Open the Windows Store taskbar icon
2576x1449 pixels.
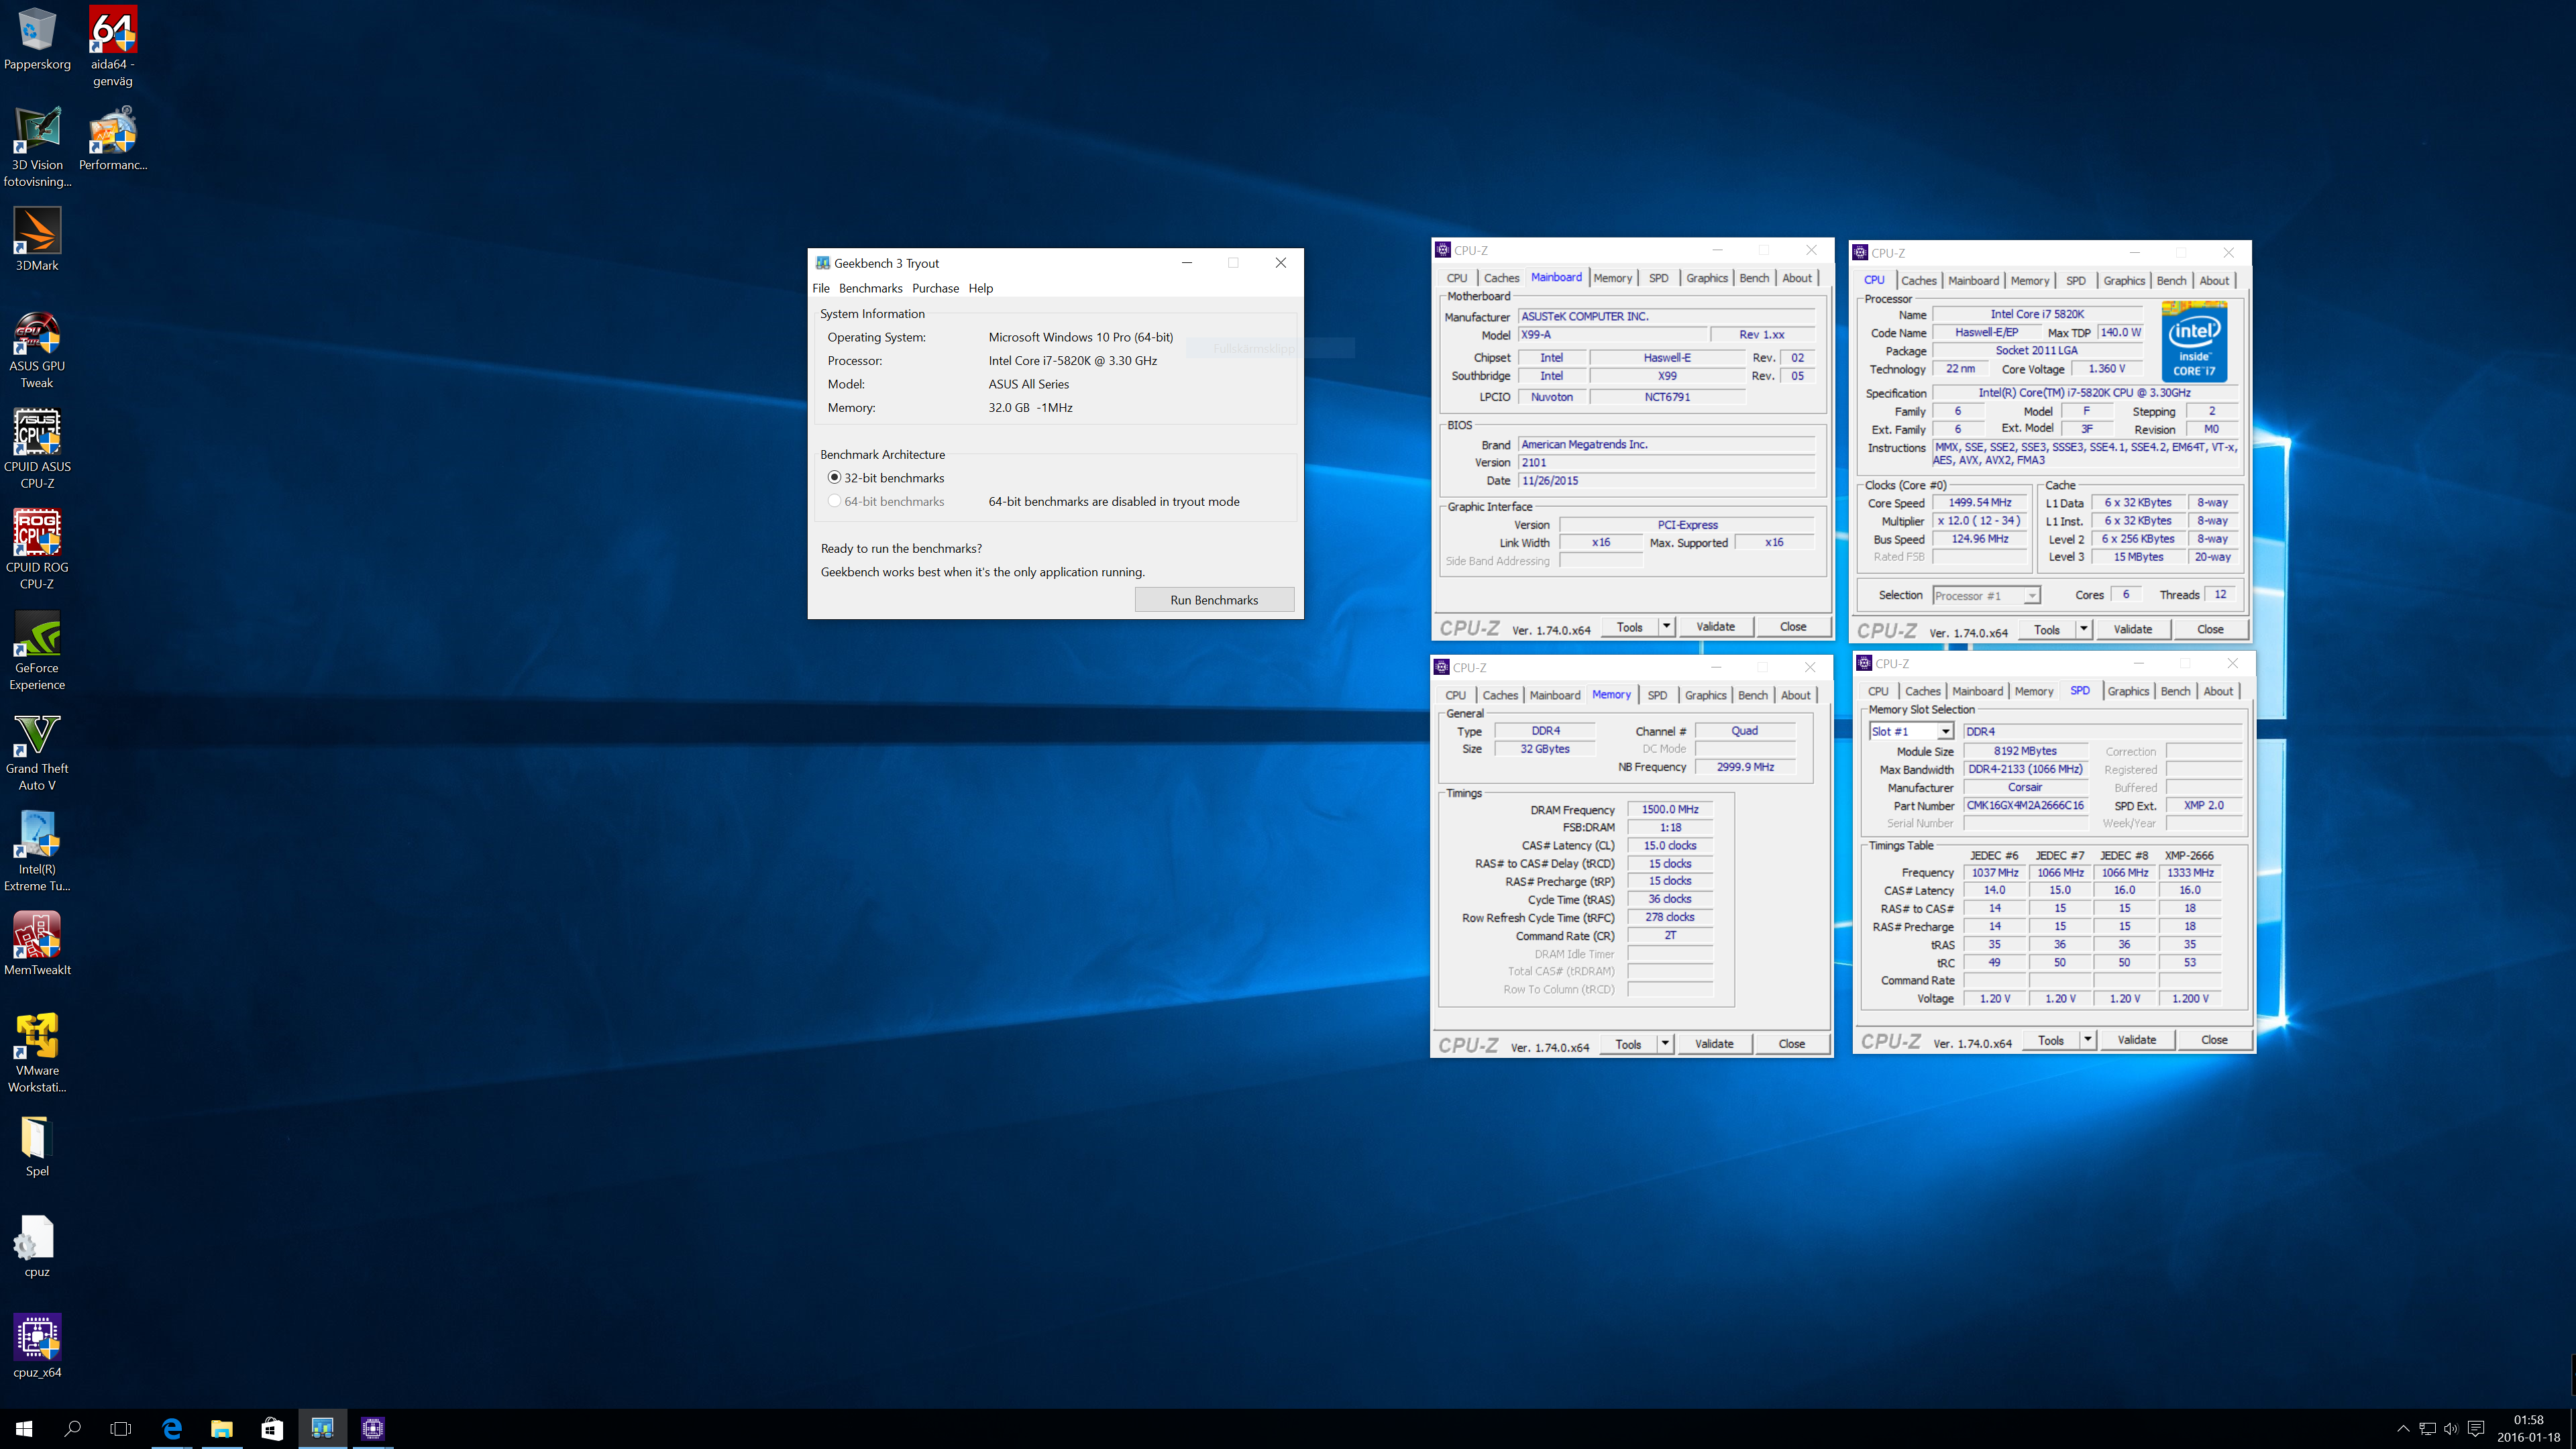pos(272,1428)
